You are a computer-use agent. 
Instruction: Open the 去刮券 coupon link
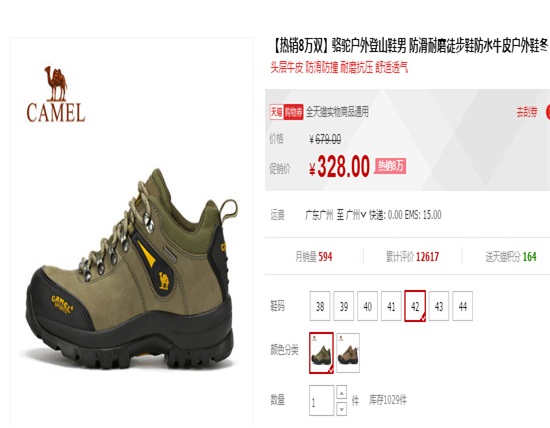[527, 112]
